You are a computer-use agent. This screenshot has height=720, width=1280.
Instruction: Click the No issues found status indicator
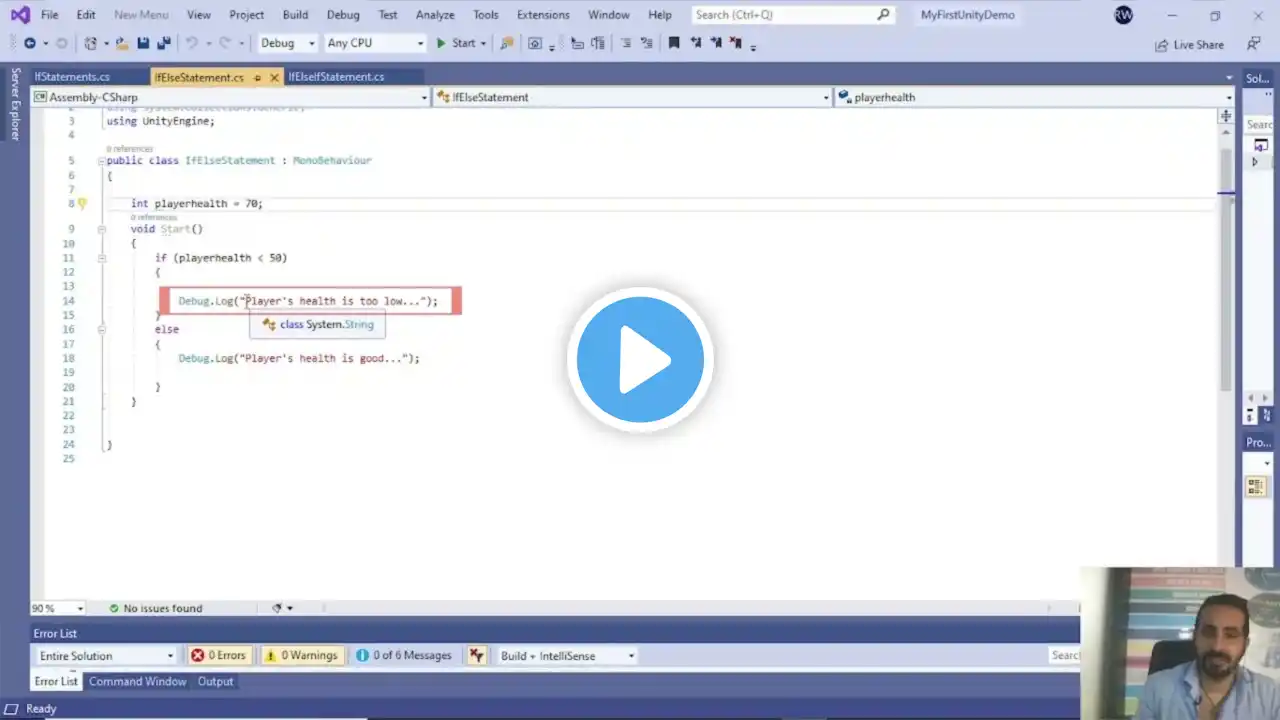155,608
